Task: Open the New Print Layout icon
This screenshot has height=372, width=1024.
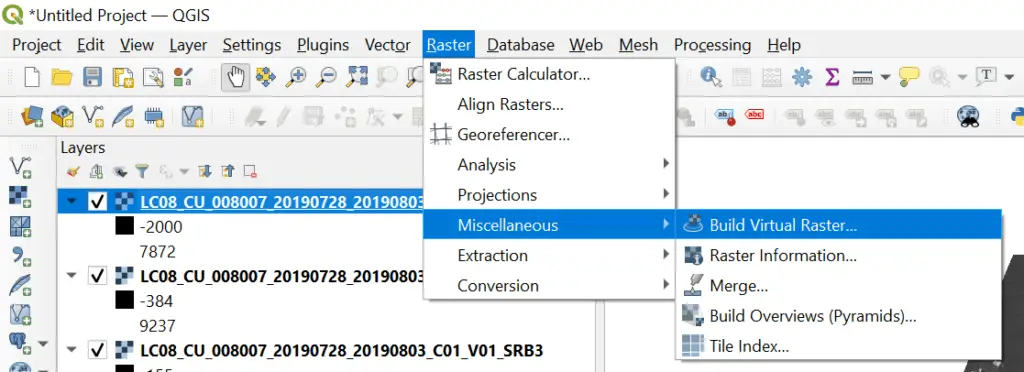Action: point(122,77)
